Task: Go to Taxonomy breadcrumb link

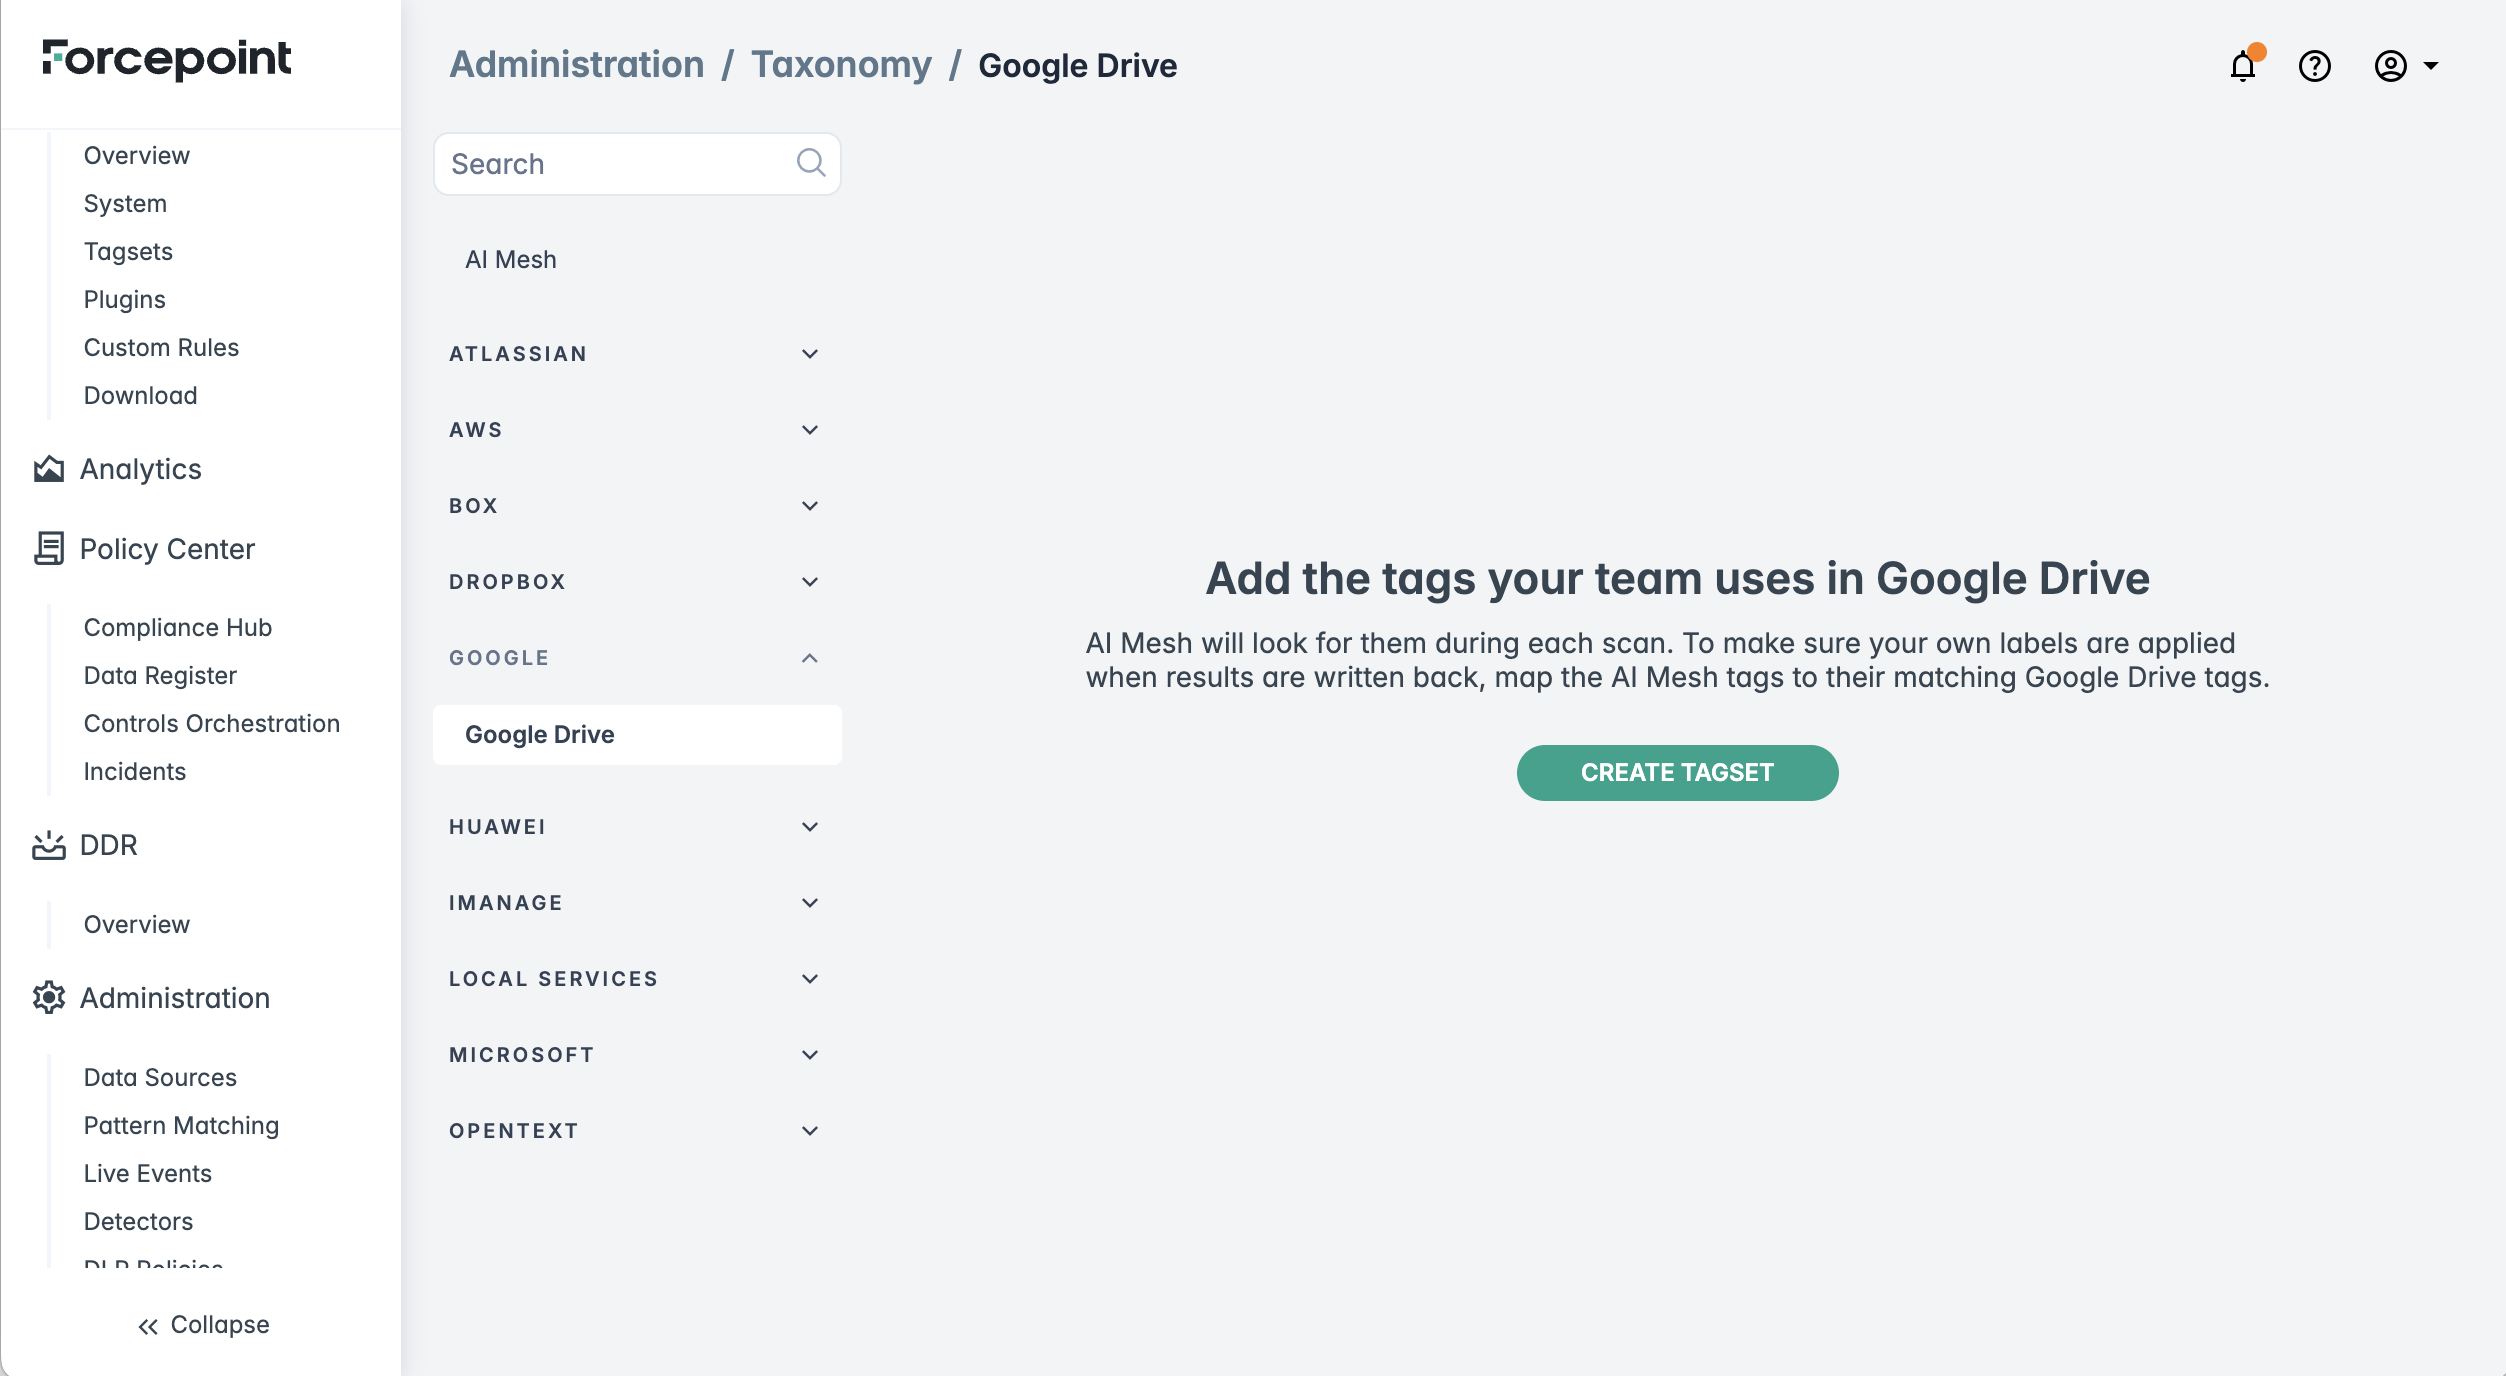Action: click(x=841, y=65)
